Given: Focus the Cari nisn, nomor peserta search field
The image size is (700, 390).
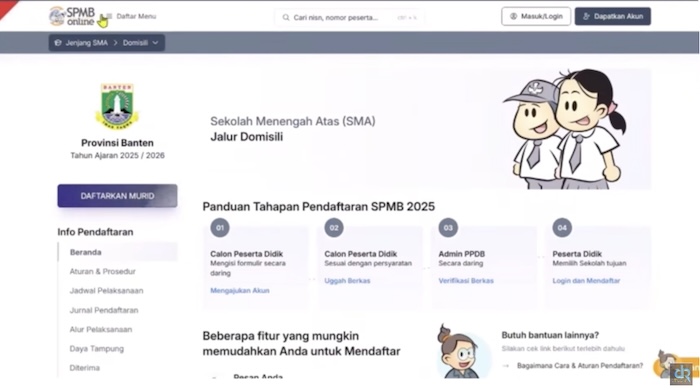Looking at the screenshot, I should click(349, 17).
